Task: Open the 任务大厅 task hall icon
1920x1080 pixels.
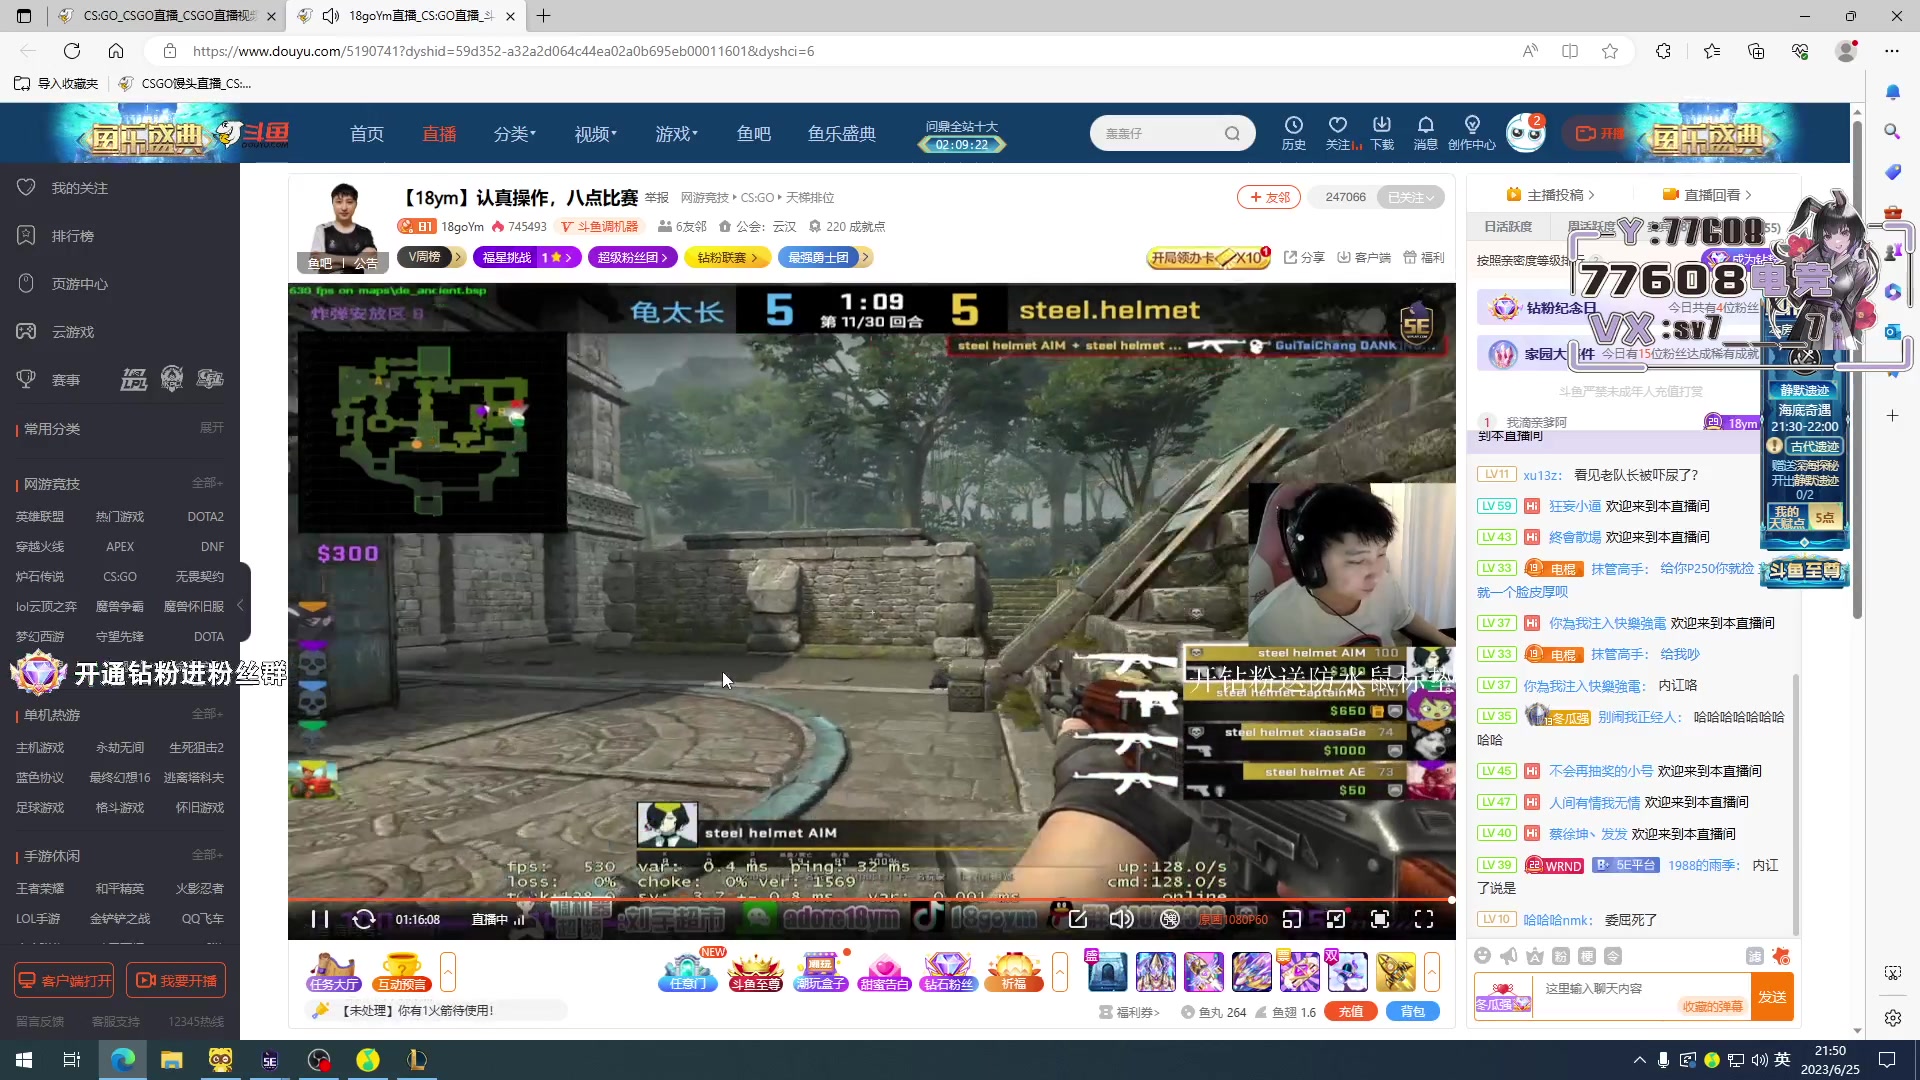Action: tap(334, 971)
